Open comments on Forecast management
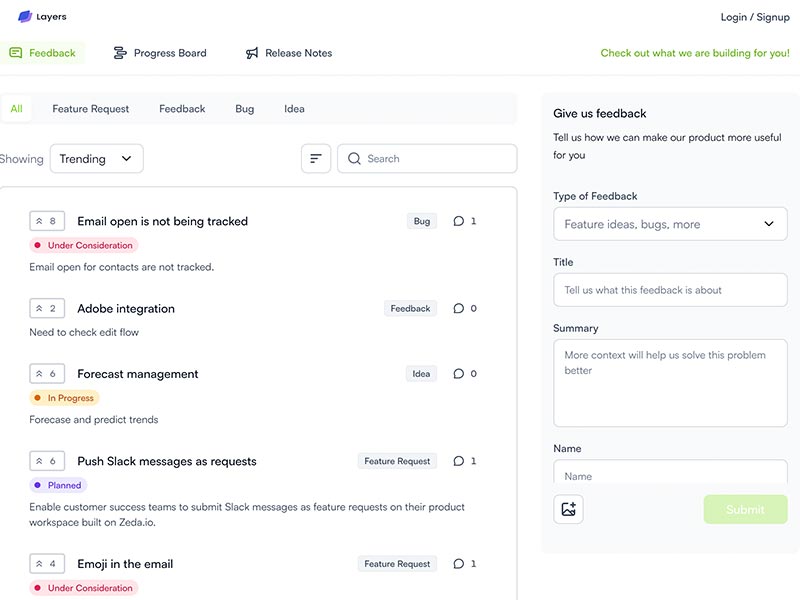This screenshot has height=600, width=800. [x=464, y=374]
